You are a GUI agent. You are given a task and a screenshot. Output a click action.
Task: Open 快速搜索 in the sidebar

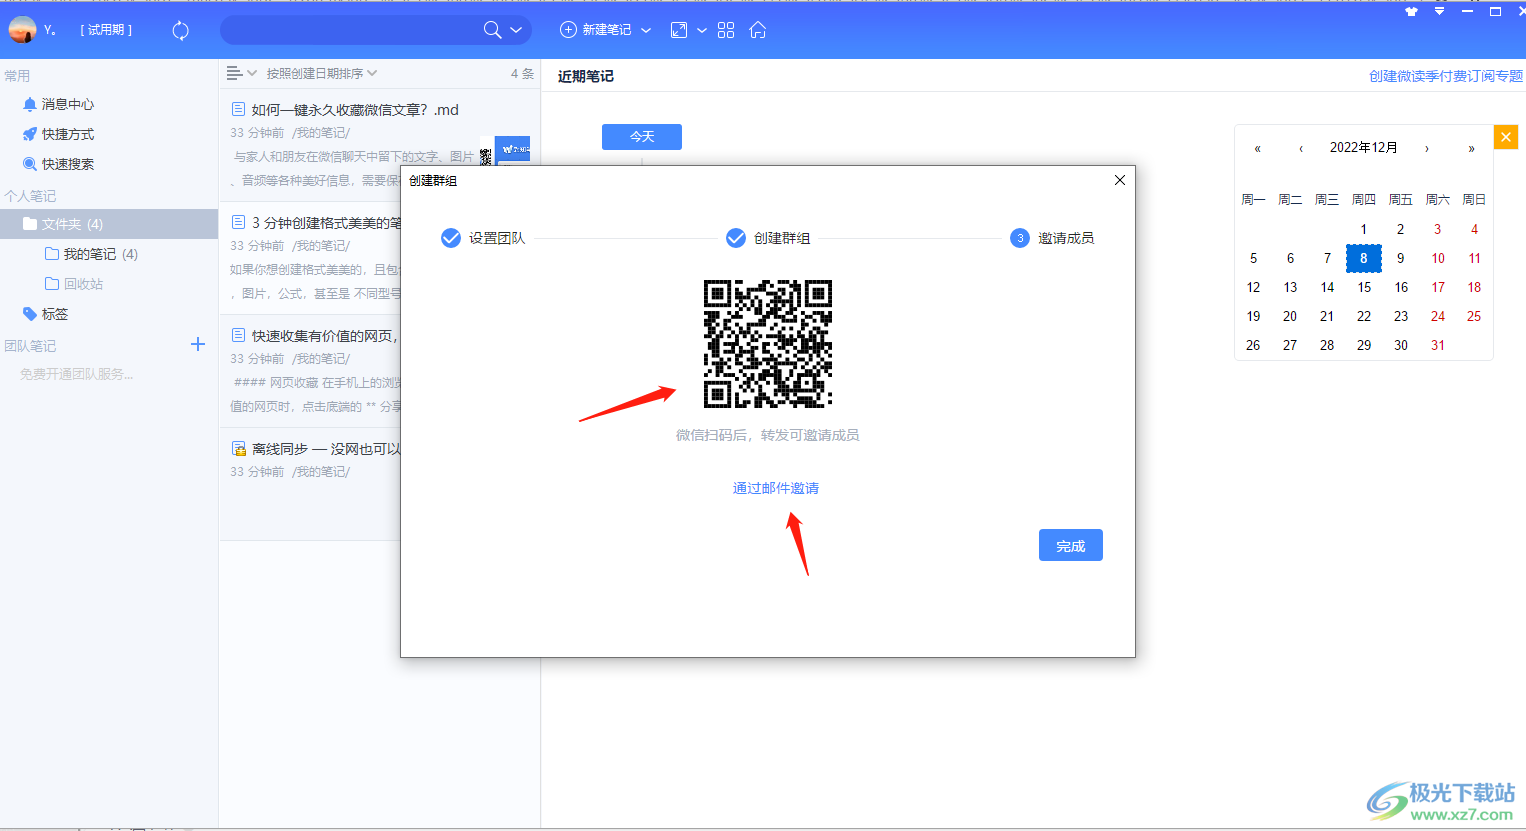click(68, 164)
